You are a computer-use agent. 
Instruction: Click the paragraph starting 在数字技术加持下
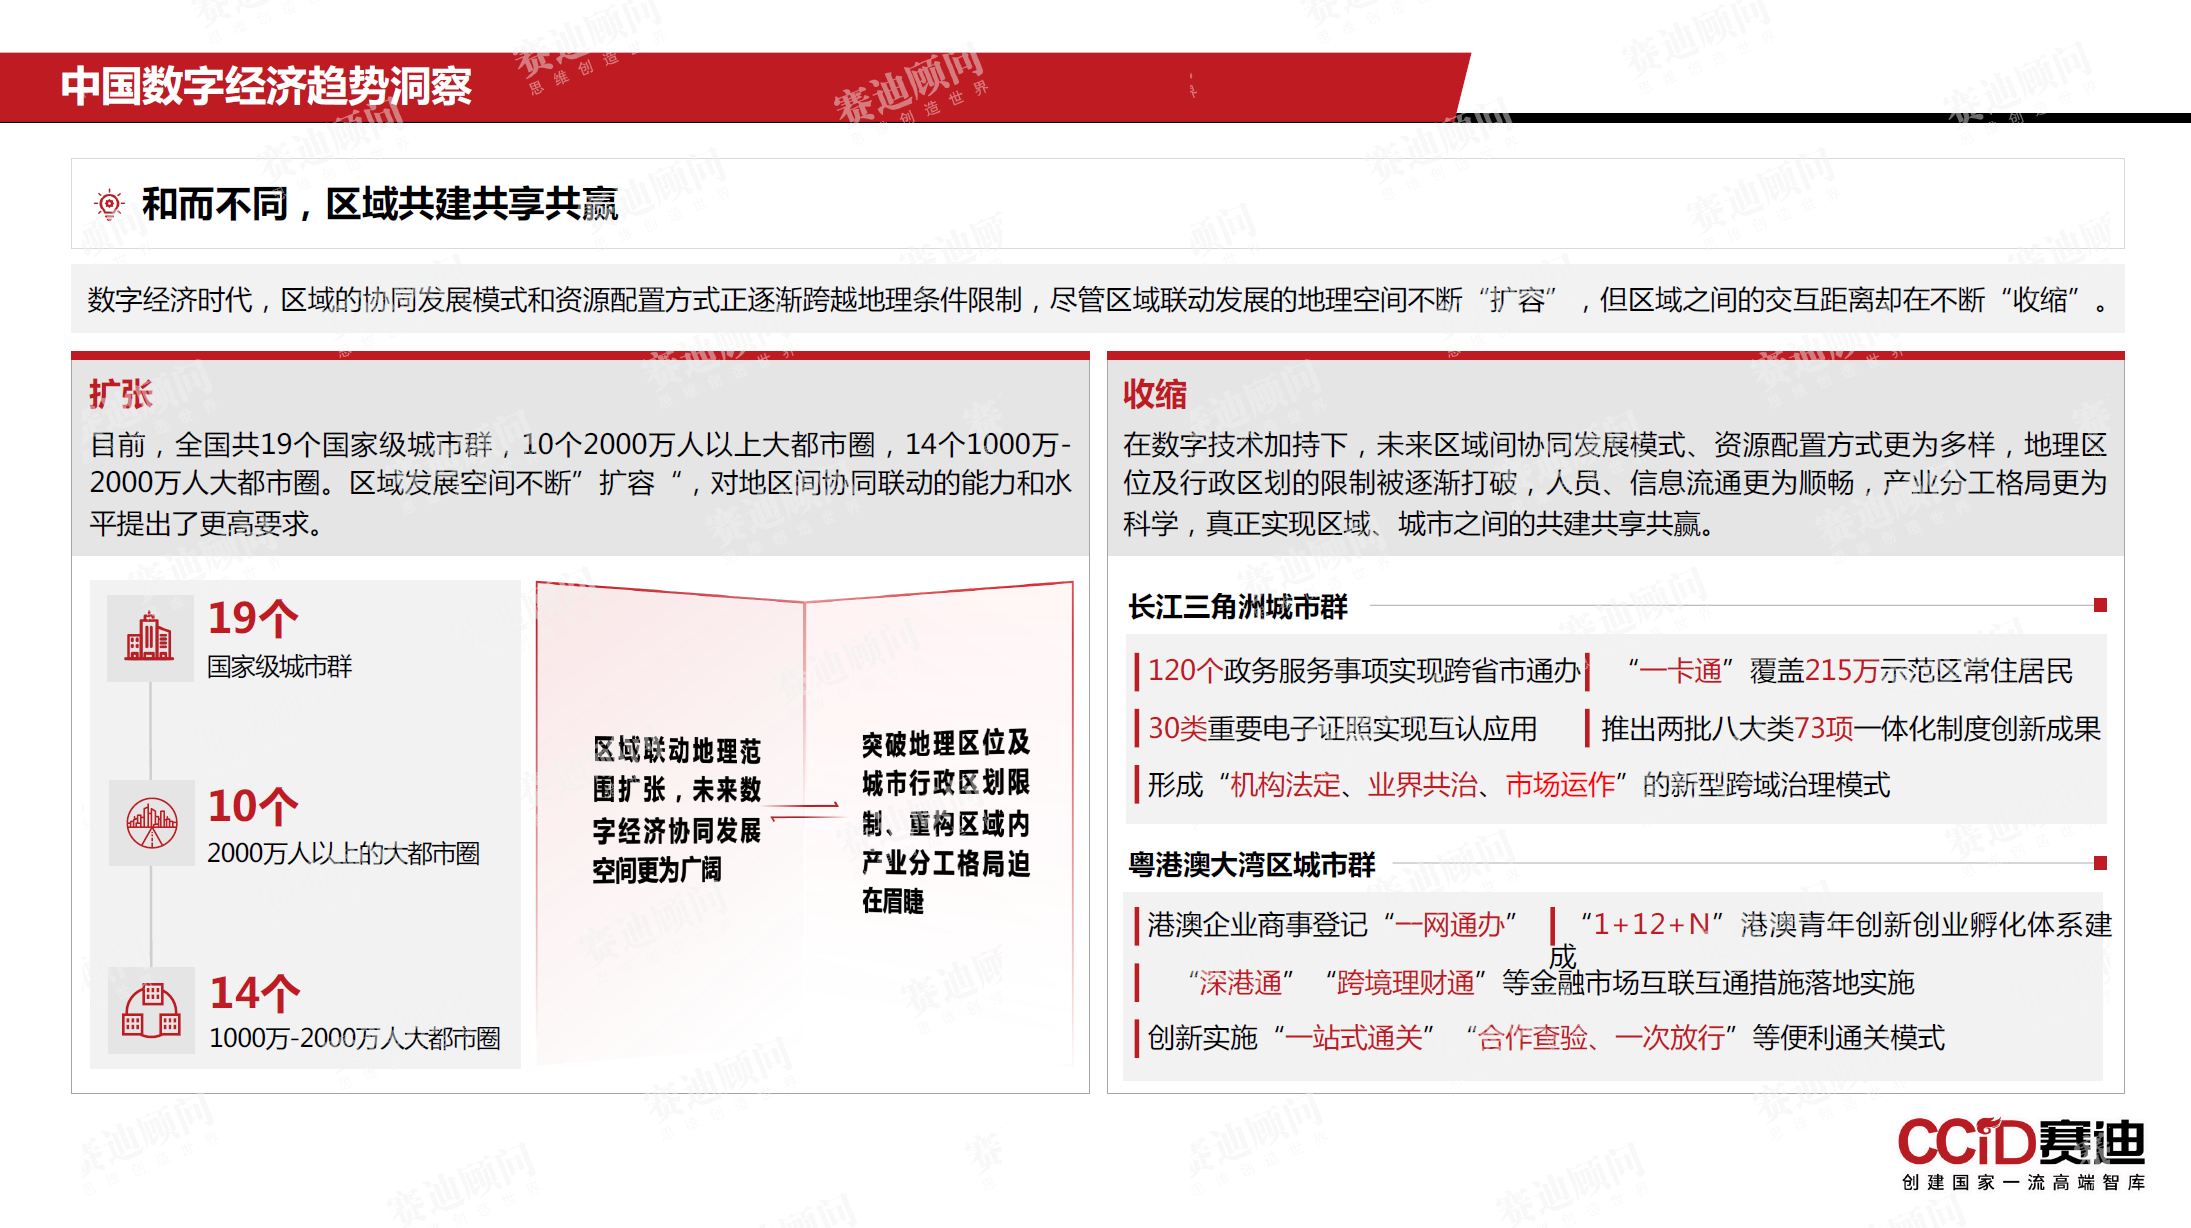click(1615, 483)
